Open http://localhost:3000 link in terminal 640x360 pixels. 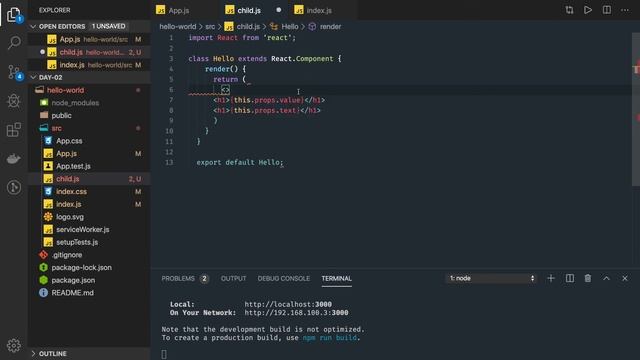pyautogui.click(x=288, y=304)
